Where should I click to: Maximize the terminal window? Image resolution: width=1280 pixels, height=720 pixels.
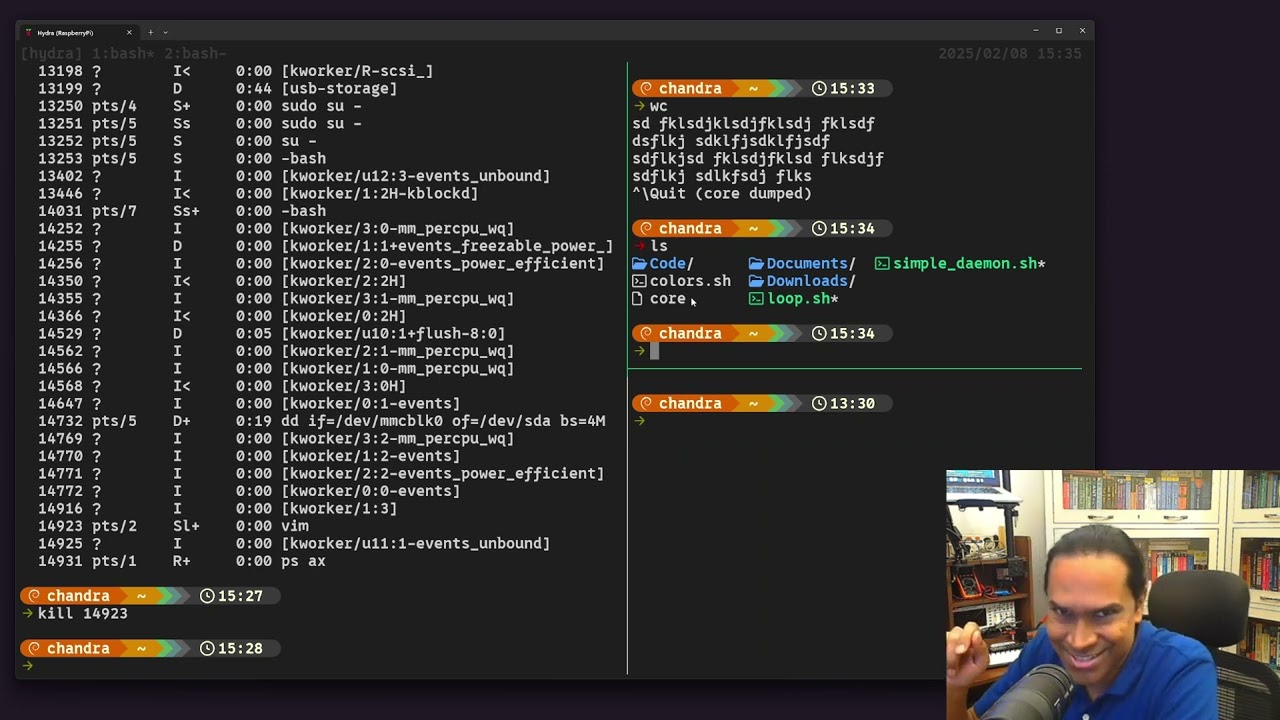1059,31
